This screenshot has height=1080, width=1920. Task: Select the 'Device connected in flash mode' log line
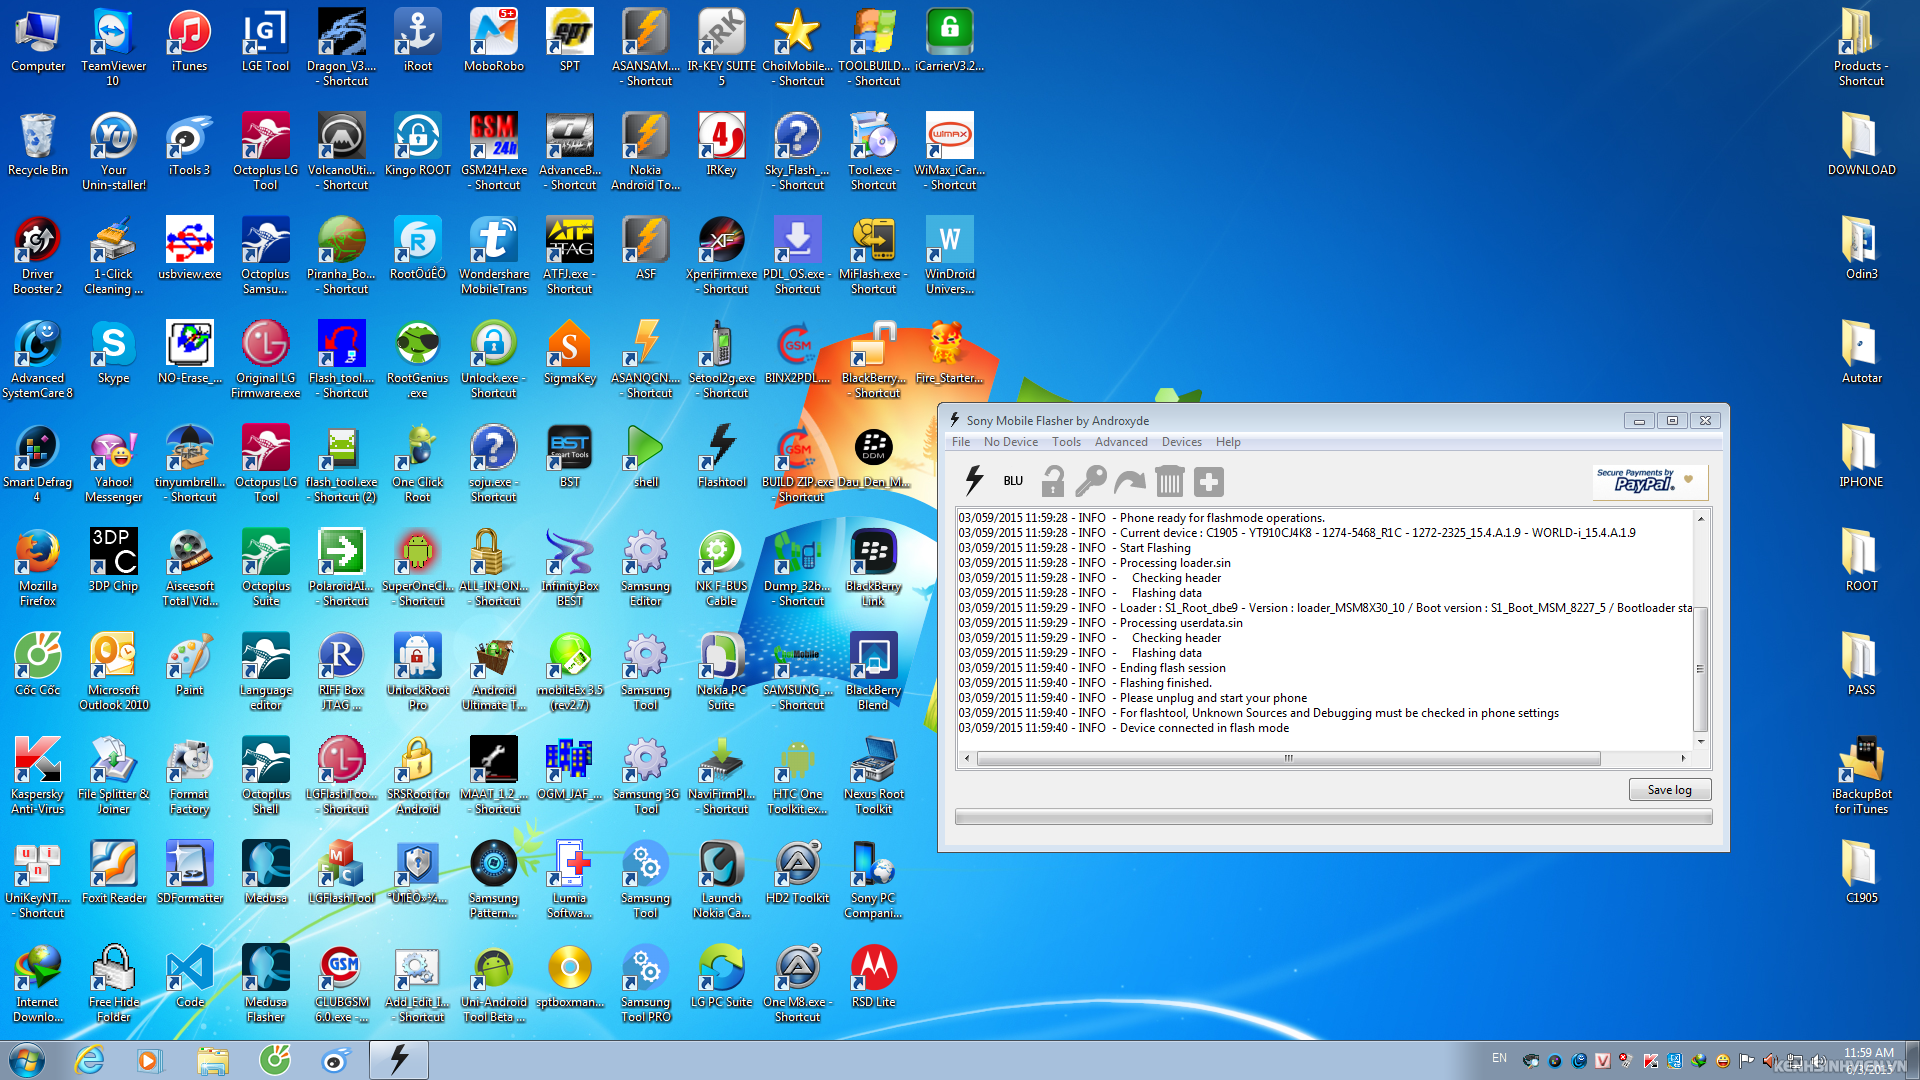click(1124, 728)
